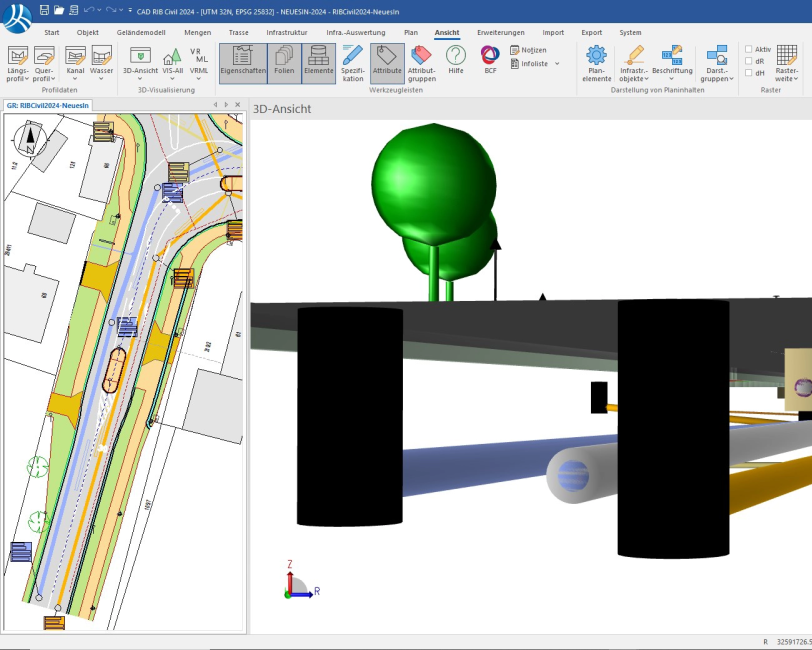The height and width of the screenshot is (650, 812).
Task: Expand the Infoliste dropdown
Action: (557, 64)
